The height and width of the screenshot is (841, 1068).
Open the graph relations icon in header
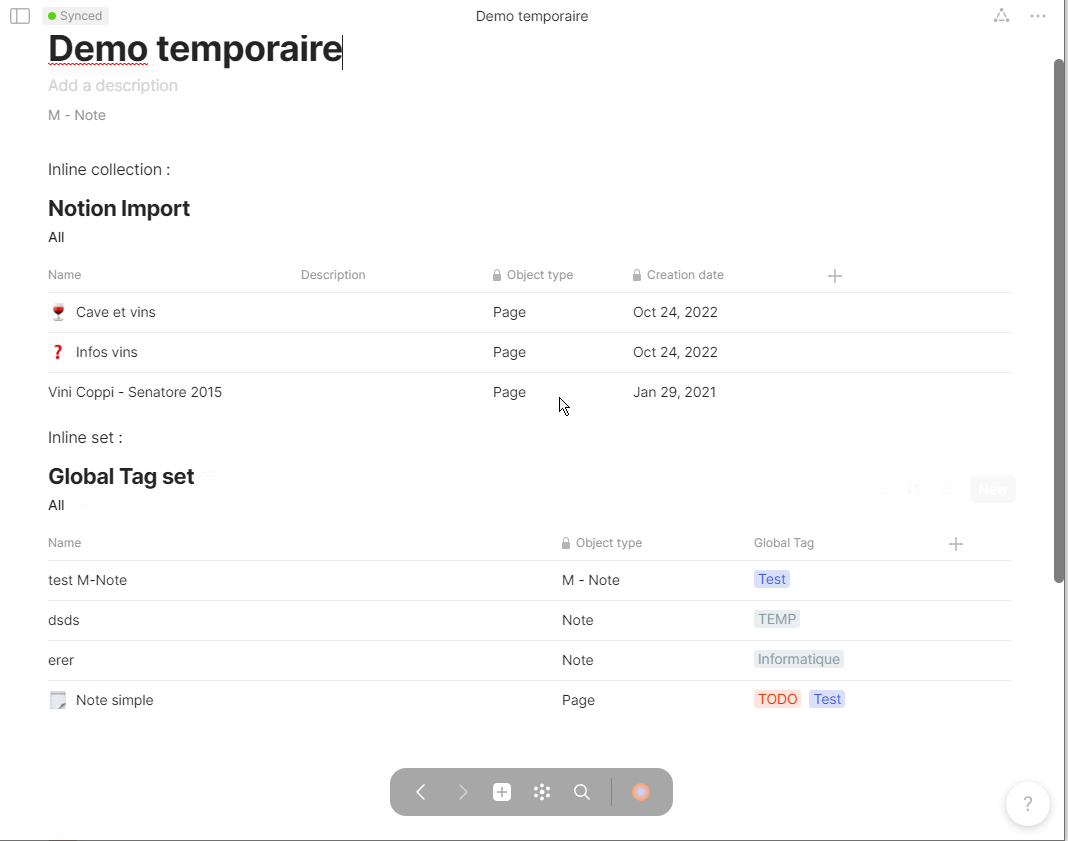click(1001, 16)
